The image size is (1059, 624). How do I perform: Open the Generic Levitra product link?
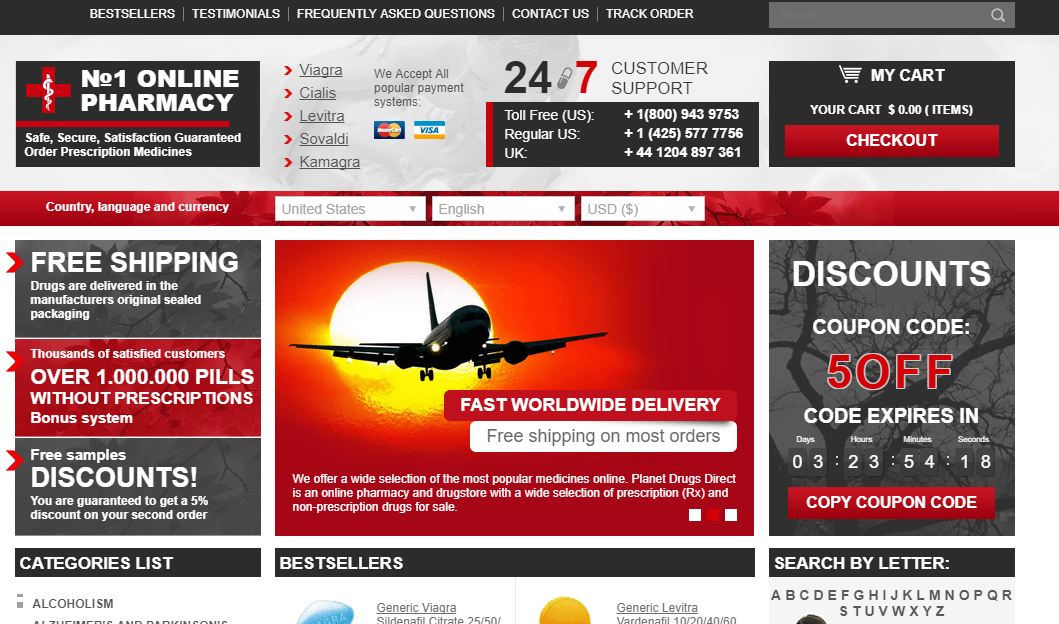coord(657,608)
